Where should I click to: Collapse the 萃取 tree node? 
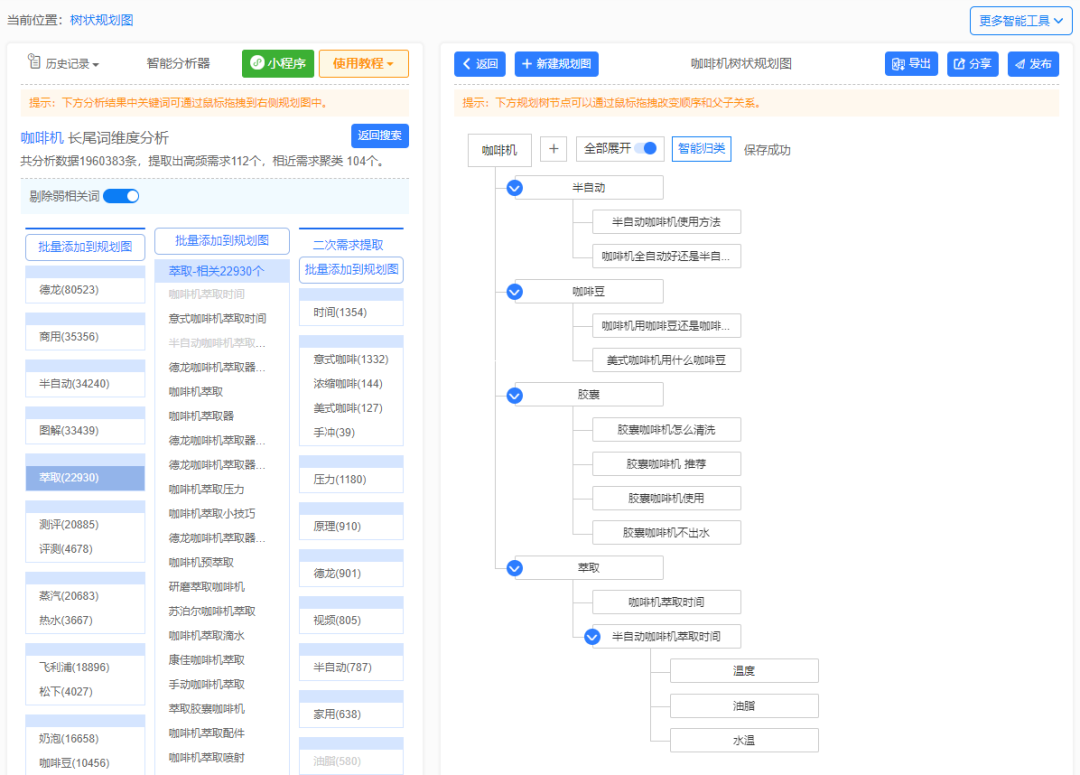click(515, 568)
